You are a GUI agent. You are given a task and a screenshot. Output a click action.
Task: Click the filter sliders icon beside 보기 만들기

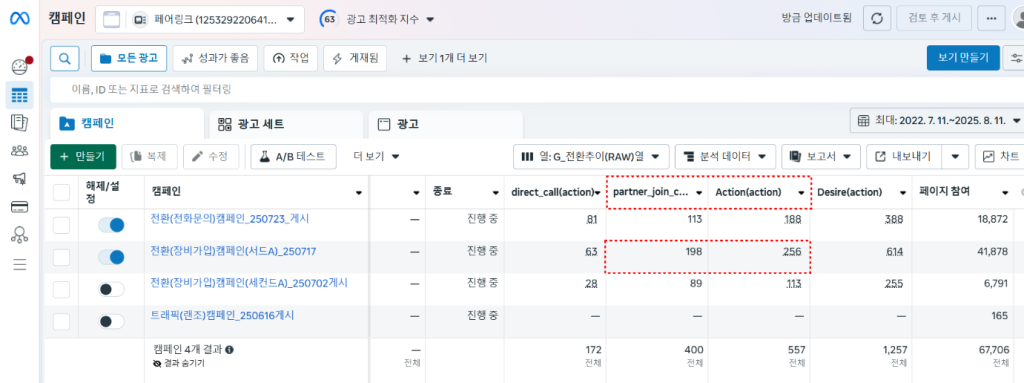1016,58
